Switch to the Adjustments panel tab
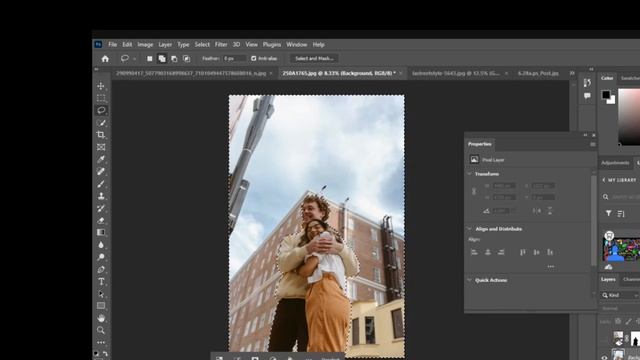Viewport: 640px width, 360px height. tap(615, 163)
